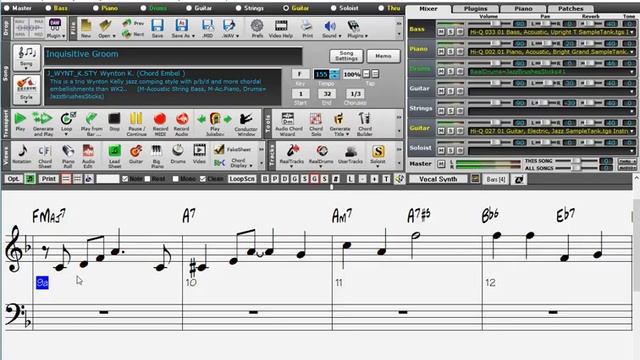
Task: Open the UserTracks picker
Action: 350,154
